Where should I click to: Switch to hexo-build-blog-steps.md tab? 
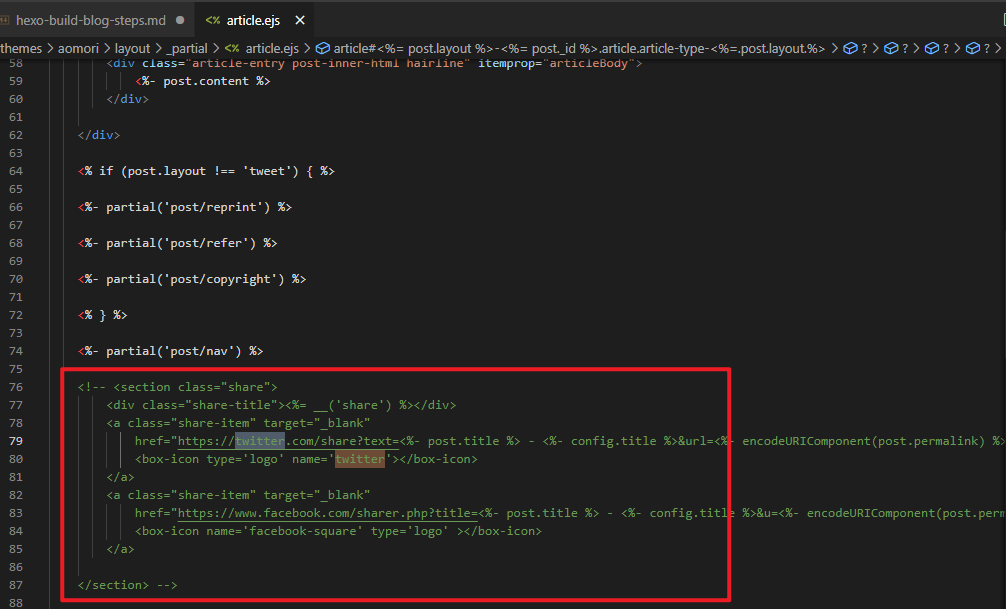coord(90,20)
